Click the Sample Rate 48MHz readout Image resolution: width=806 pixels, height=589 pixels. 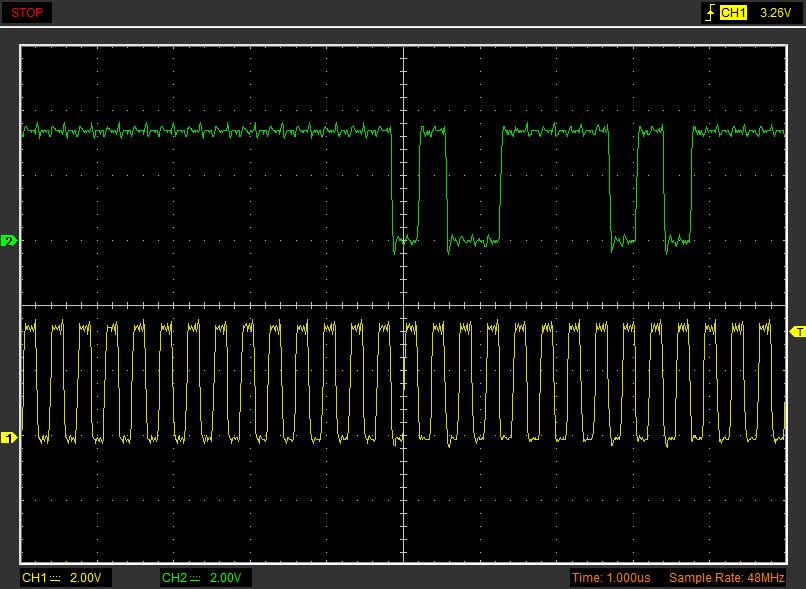(726, 578)
